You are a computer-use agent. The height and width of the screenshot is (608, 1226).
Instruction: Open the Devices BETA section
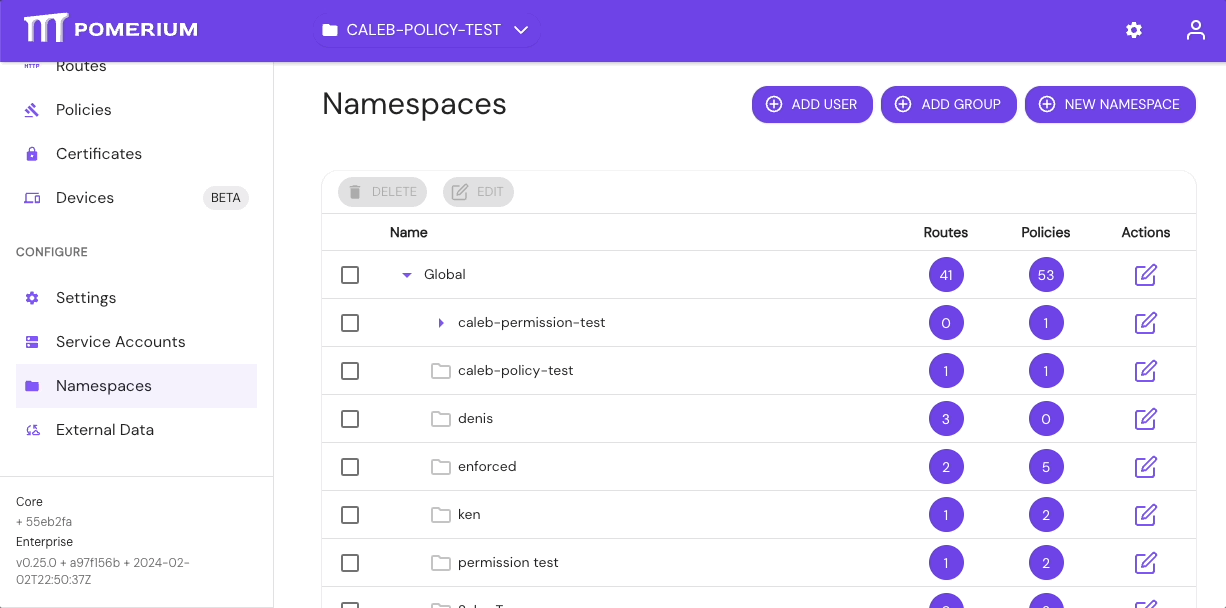point(86,197)
